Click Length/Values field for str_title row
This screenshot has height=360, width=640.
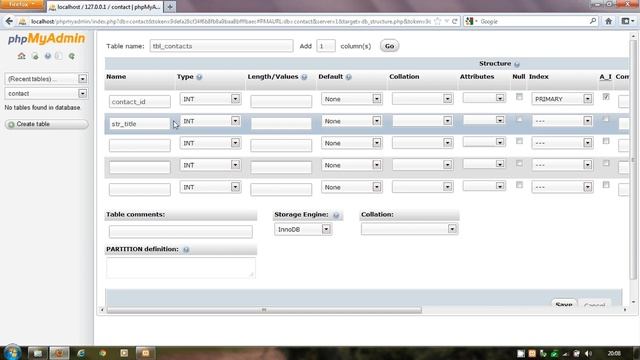[x=281, y=123]
